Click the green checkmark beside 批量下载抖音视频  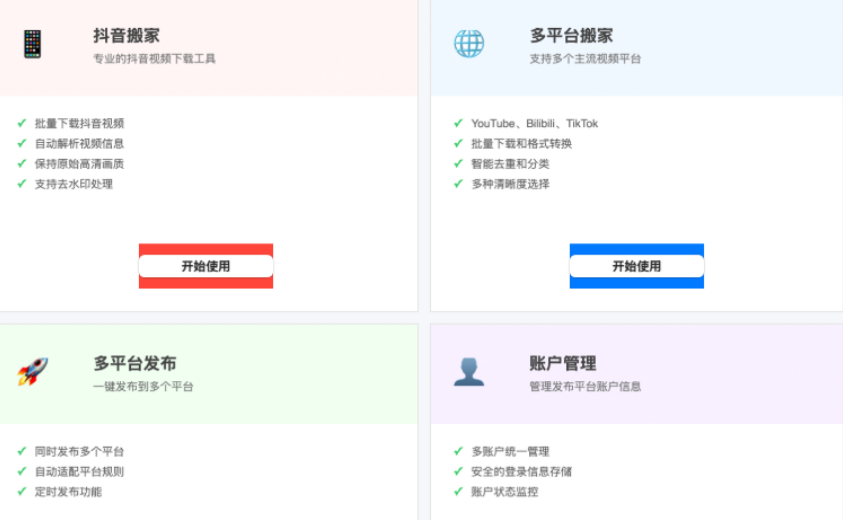click(22, 123)
